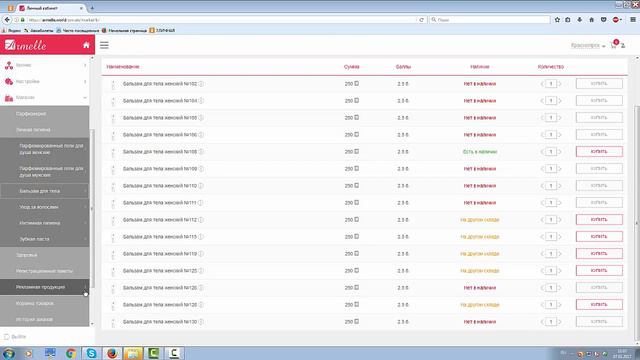The image size is (640, 360).
Task: Buy Бальзам для тела женский №119
Action: tap(599, 253)
